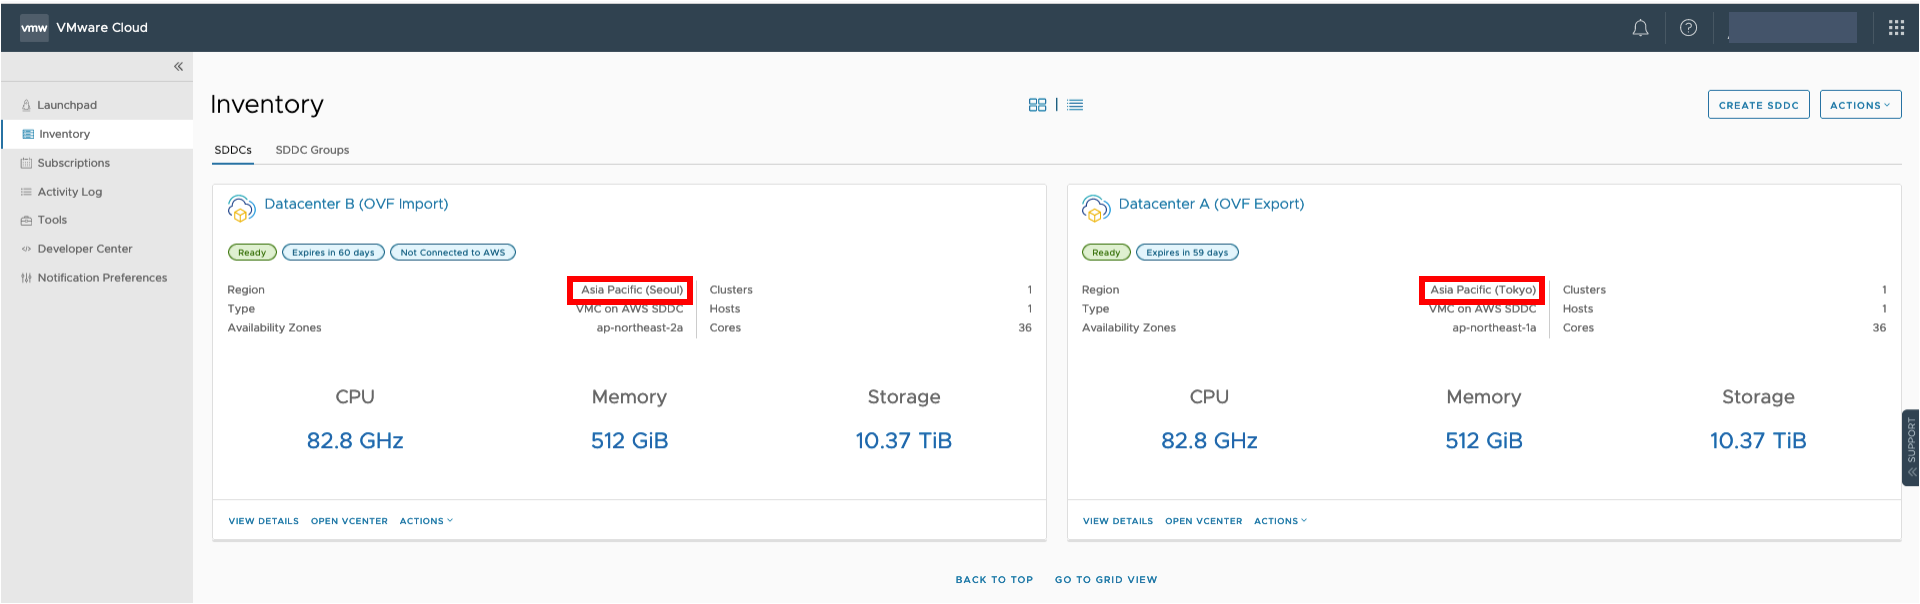Viewport: 1920px width, 604px height.
Task: Open Developer Center in sidebar
Action: (85, 249)
